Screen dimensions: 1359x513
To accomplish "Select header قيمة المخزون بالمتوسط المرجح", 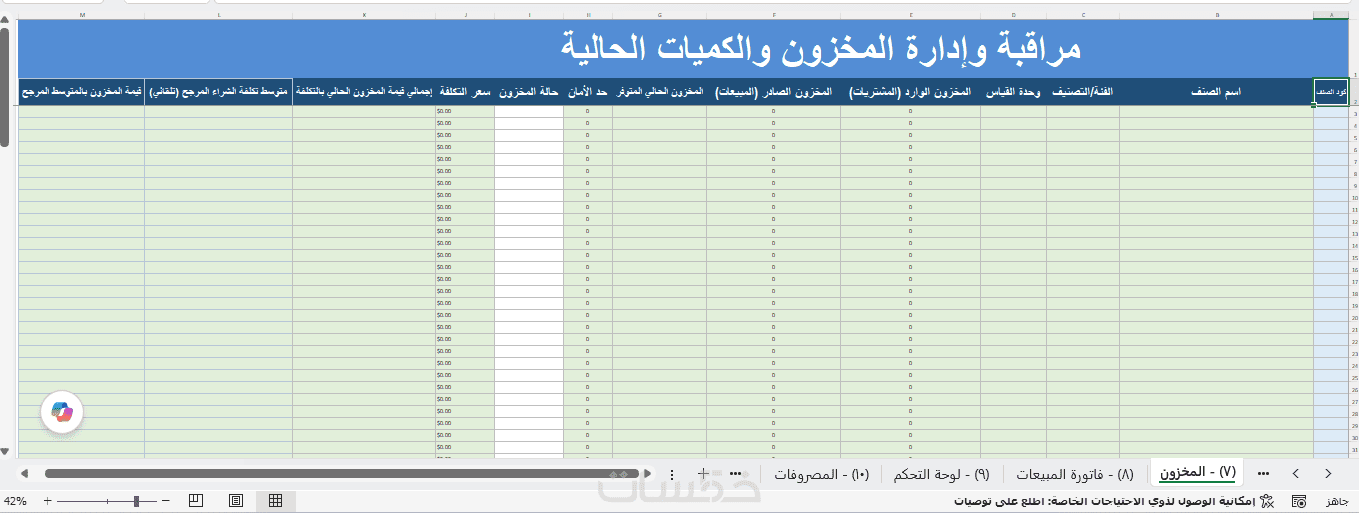I will [81, 91].
